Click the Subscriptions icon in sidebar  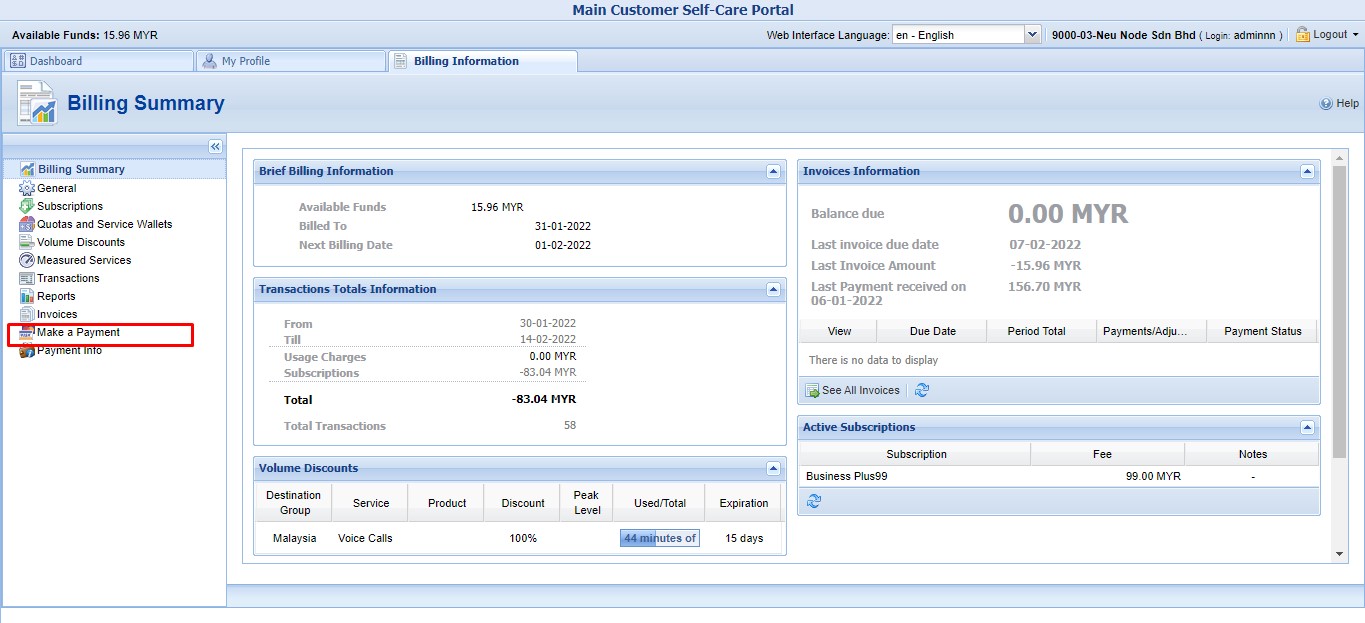tap(27, 206)
